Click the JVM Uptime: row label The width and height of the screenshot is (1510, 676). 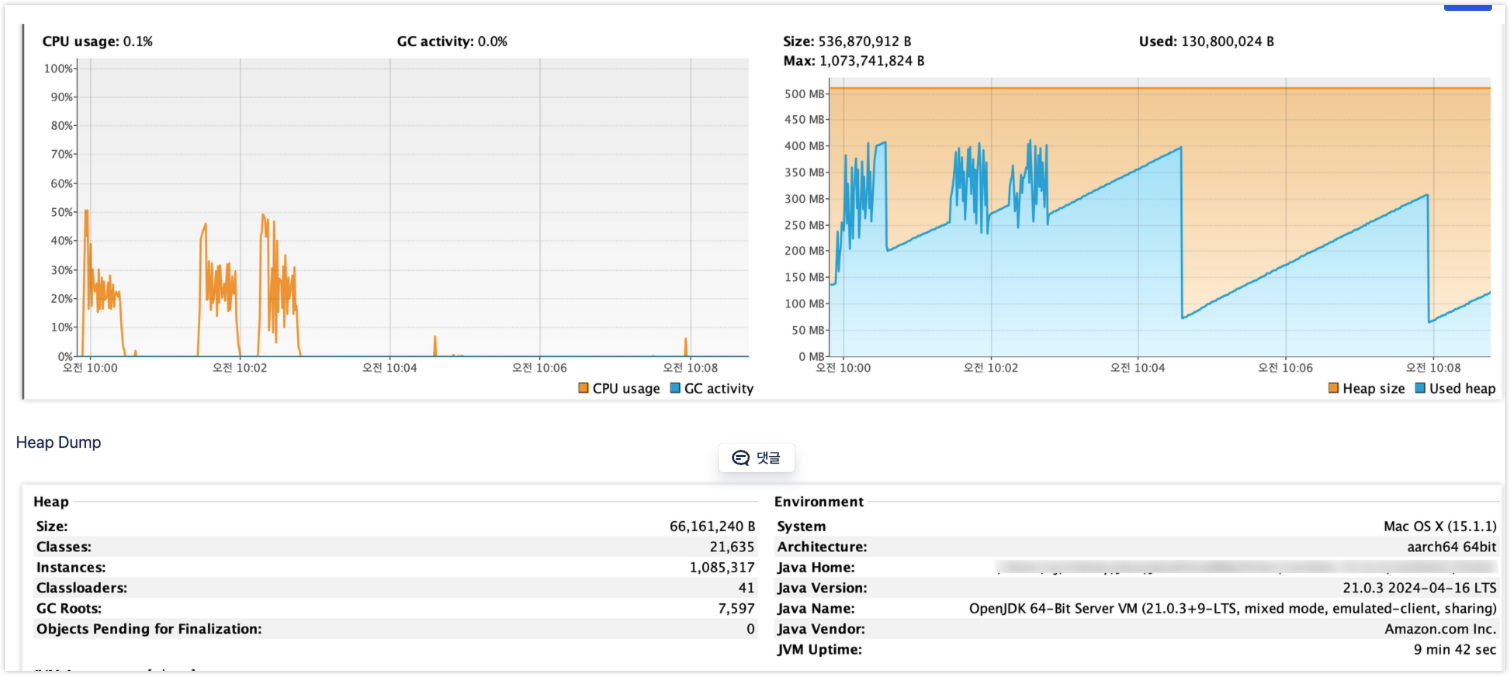click(819, 649)
